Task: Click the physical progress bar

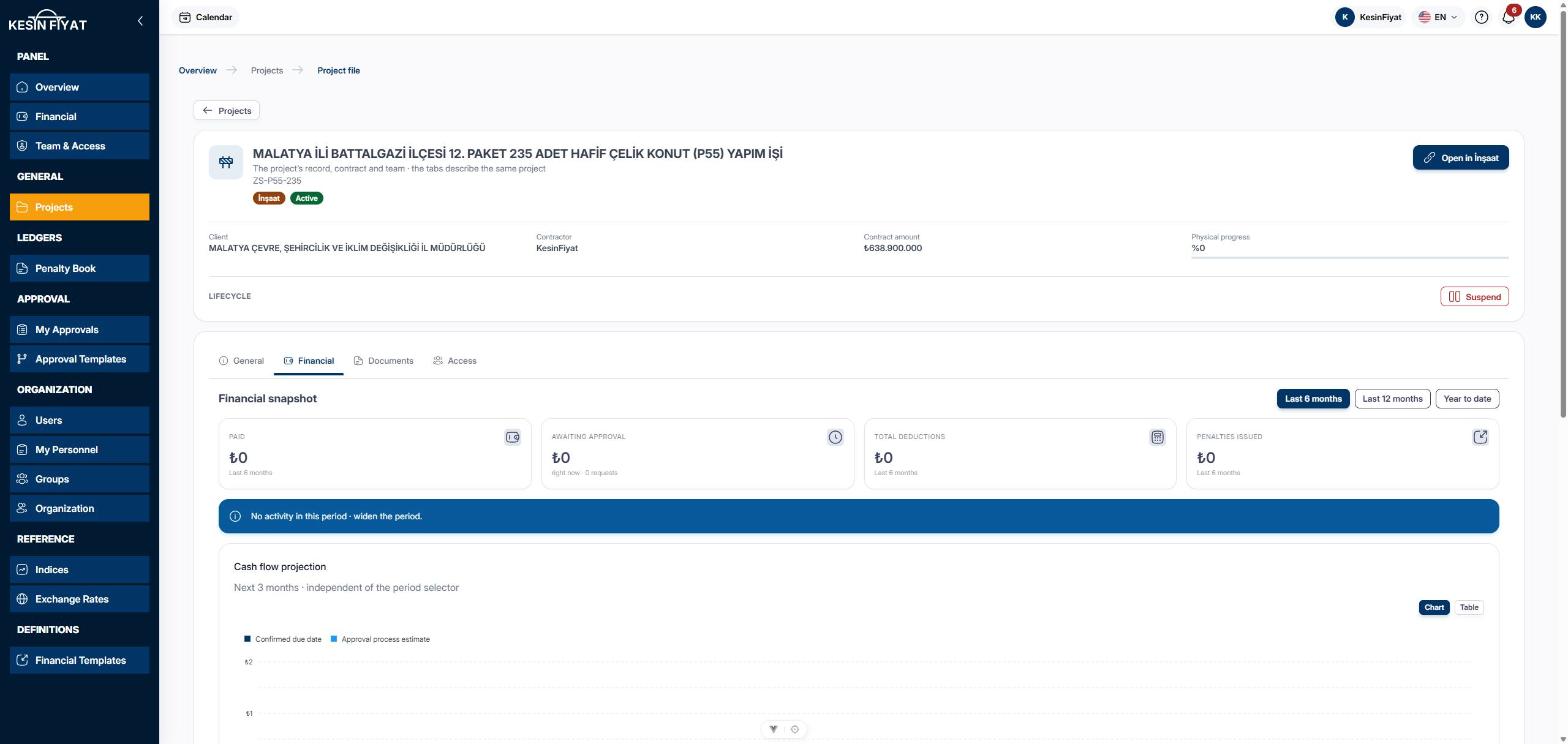Action: [1350, 257]
